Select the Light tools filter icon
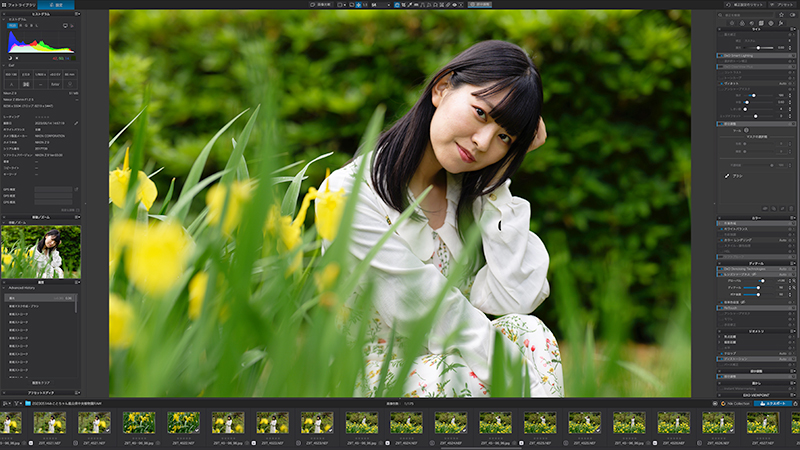This screenshot has width=800, height=450. pos(732,23)
